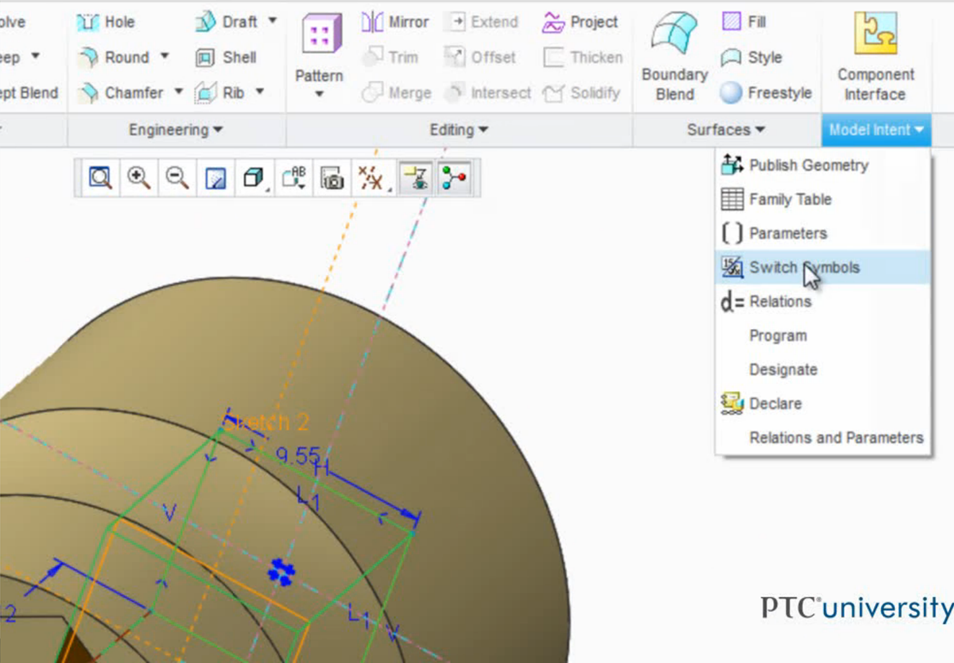This screenshot has height=663, width=954.
Task: Select the Merge tool
Action: [396, 92]
